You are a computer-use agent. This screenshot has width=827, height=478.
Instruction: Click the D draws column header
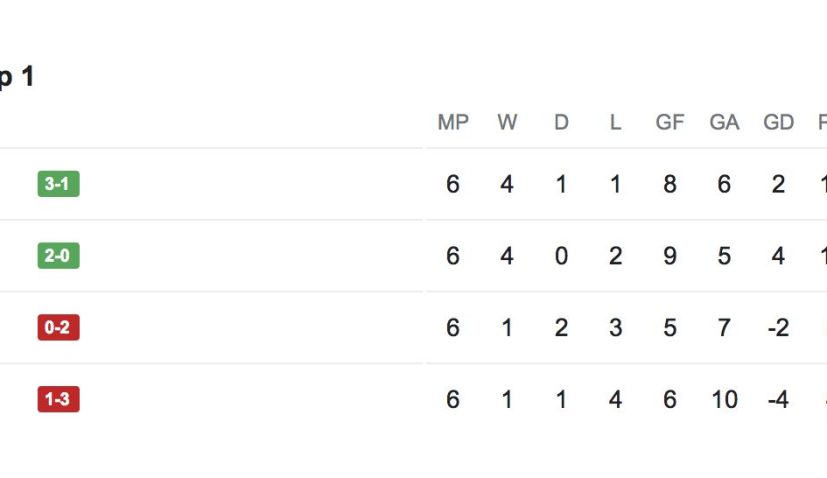(x=561, y=122)
